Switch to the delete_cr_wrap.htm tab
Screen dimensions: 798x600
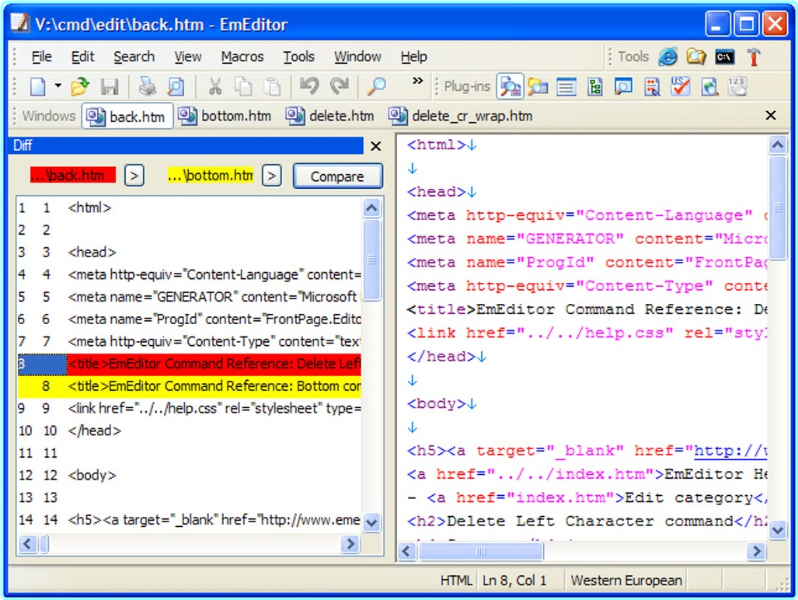(x=461, y=116)
